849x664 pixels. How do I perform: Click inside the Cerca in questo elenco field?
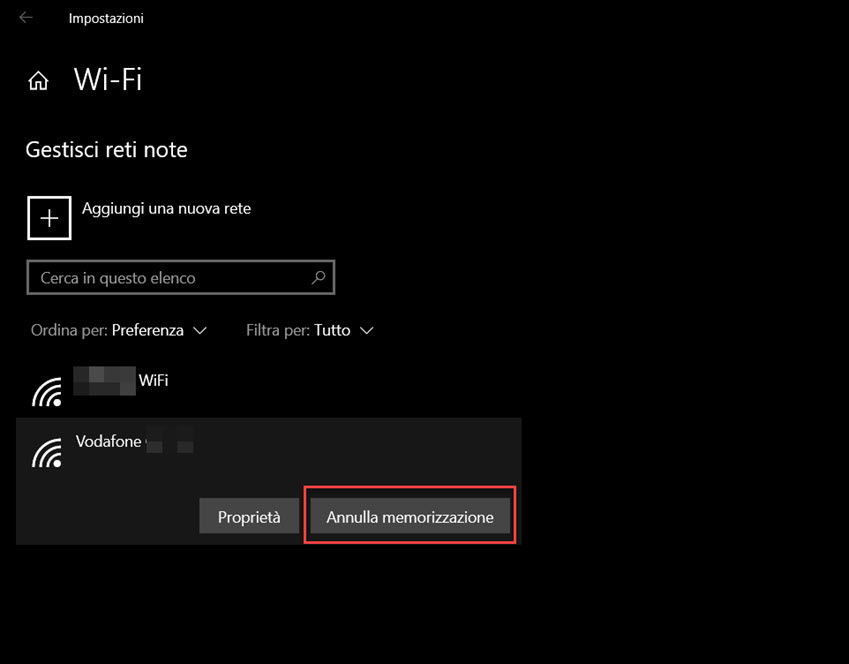pyautogui.click(x=150, y=277)
